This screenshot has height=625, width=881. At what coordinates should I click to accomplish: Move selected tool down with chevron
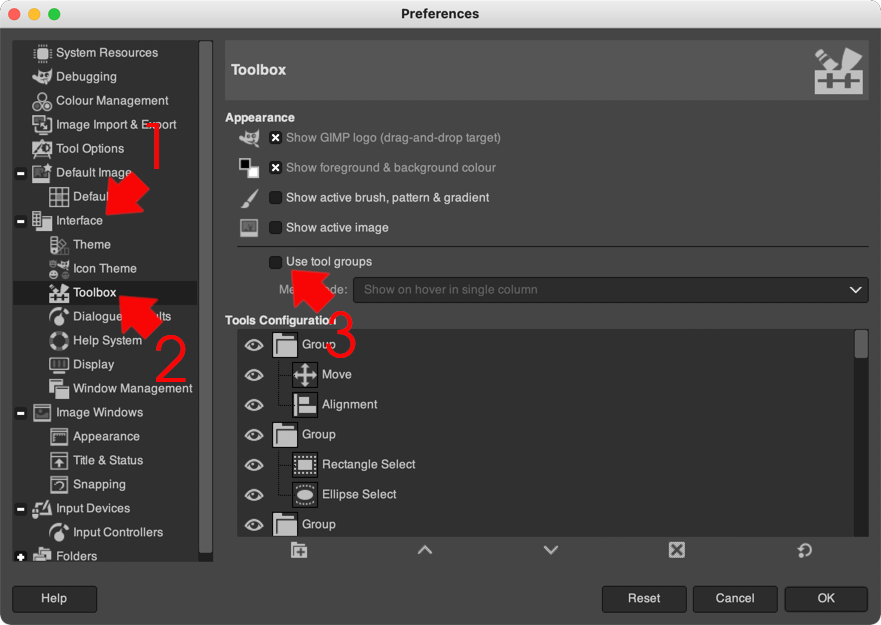click(551, 550)
